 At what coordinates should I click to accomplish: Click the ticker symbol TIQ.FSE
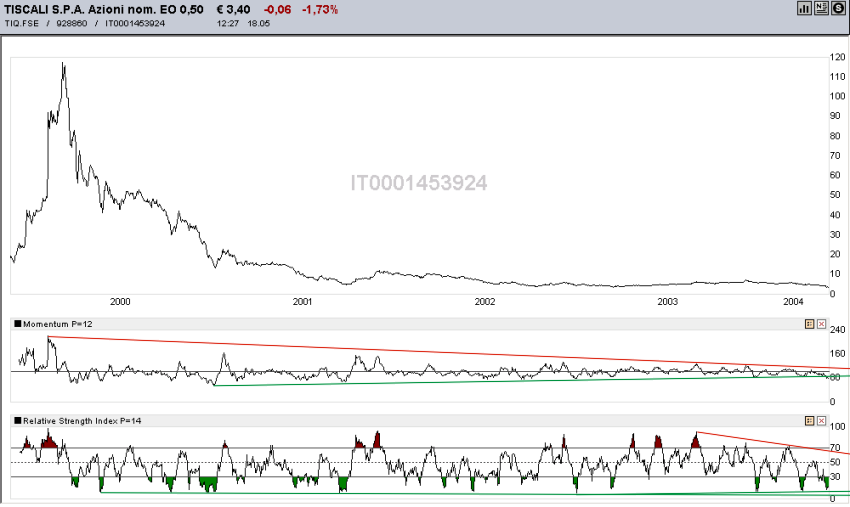coord(22,23)
